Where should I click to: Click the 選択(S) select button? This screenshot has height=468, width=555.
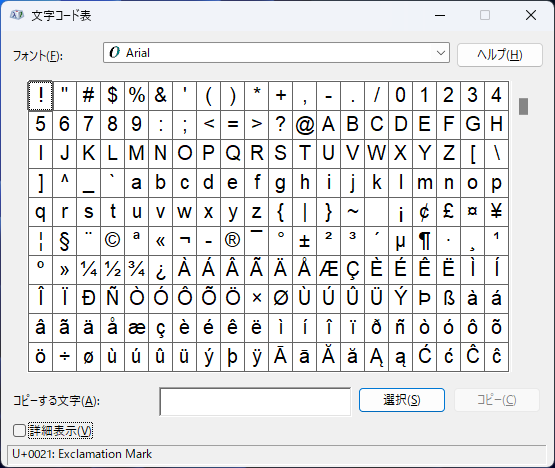[x=402, y=400]
